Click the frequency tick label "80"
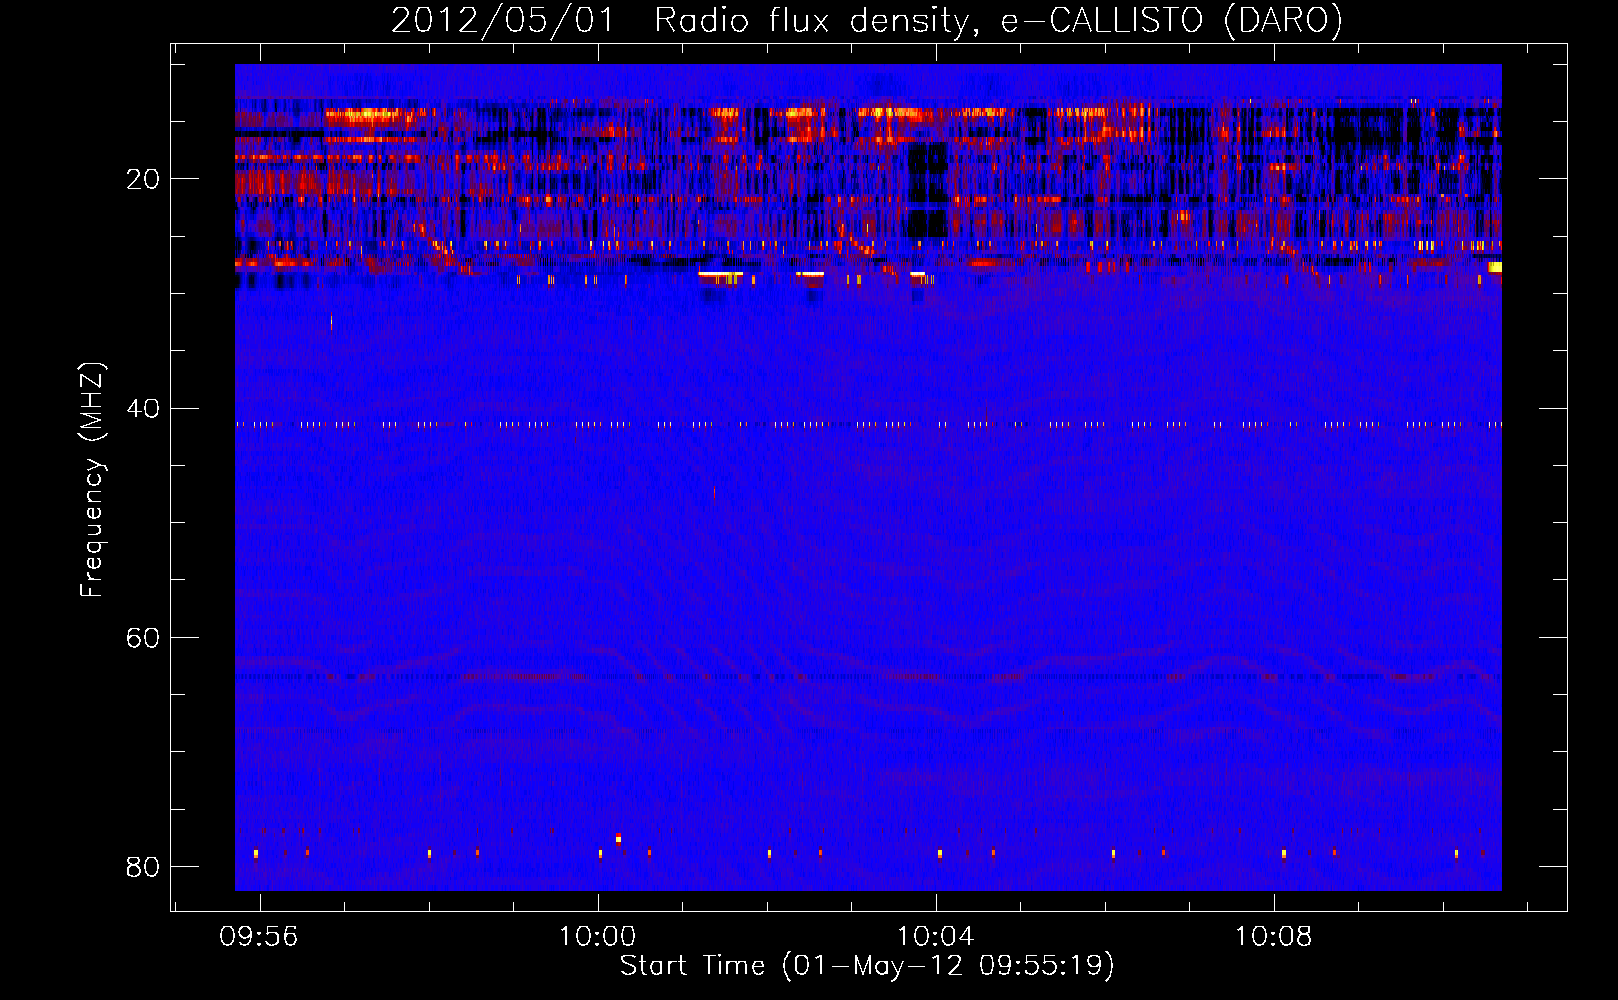Viewport: 1618px width, 1000px height. coord(143,866)
